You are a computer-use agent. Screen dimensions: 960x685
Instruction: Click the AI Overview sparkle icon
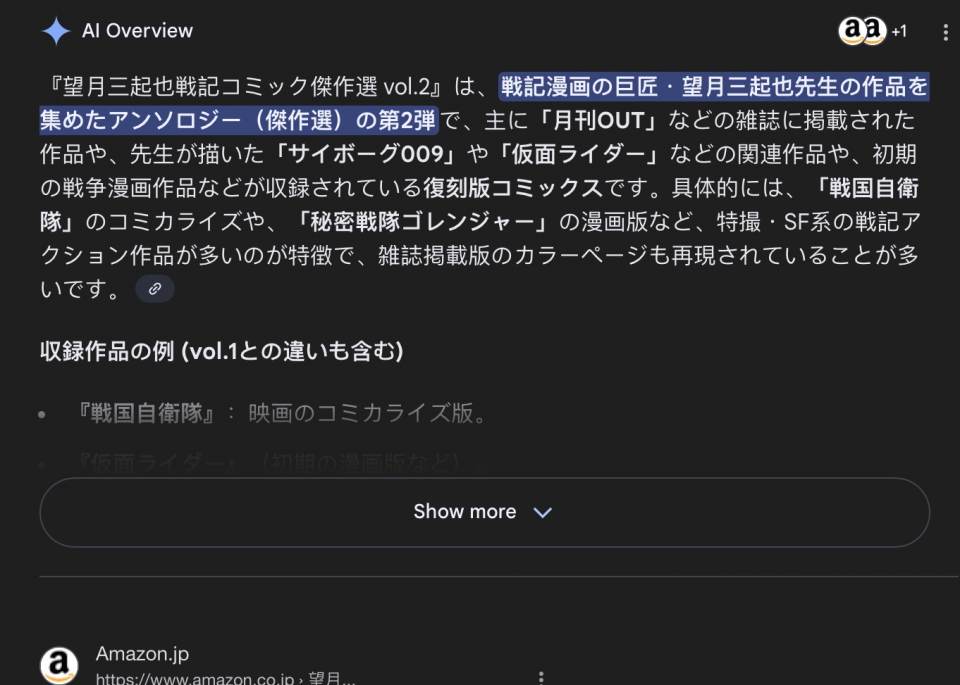(x=55, y=31)
